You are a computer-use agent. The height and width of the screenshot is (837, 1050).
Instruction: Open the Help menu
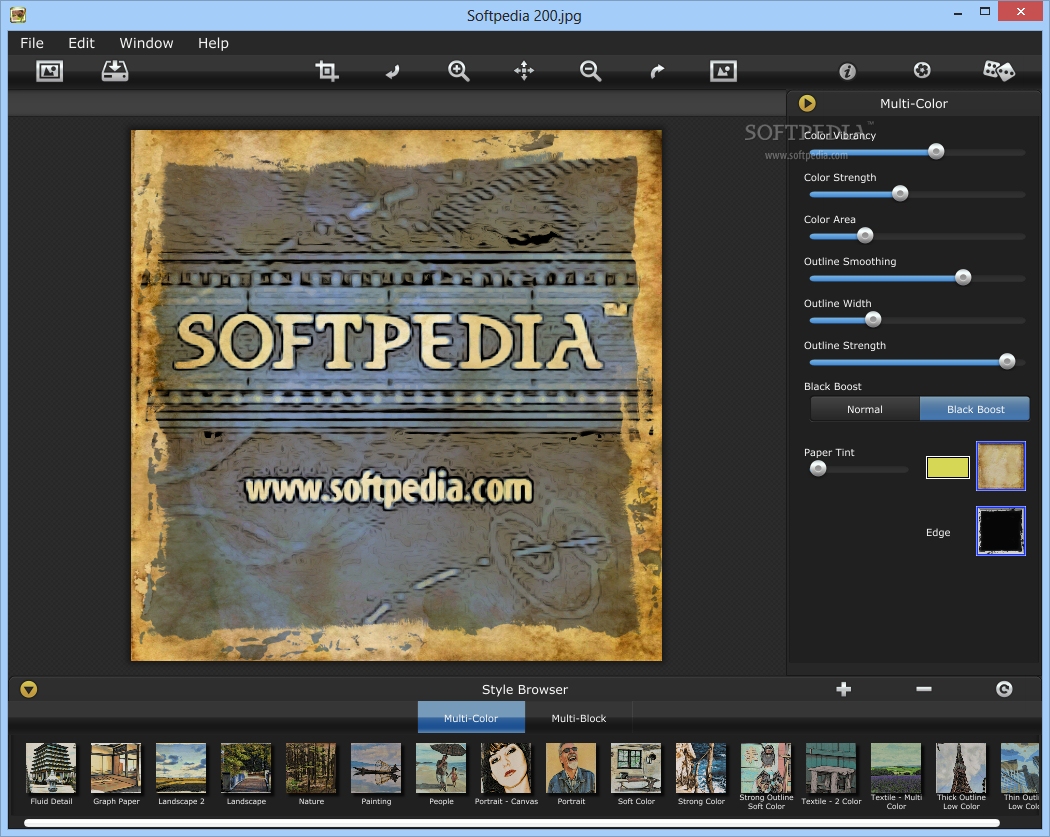coord(213,43)
